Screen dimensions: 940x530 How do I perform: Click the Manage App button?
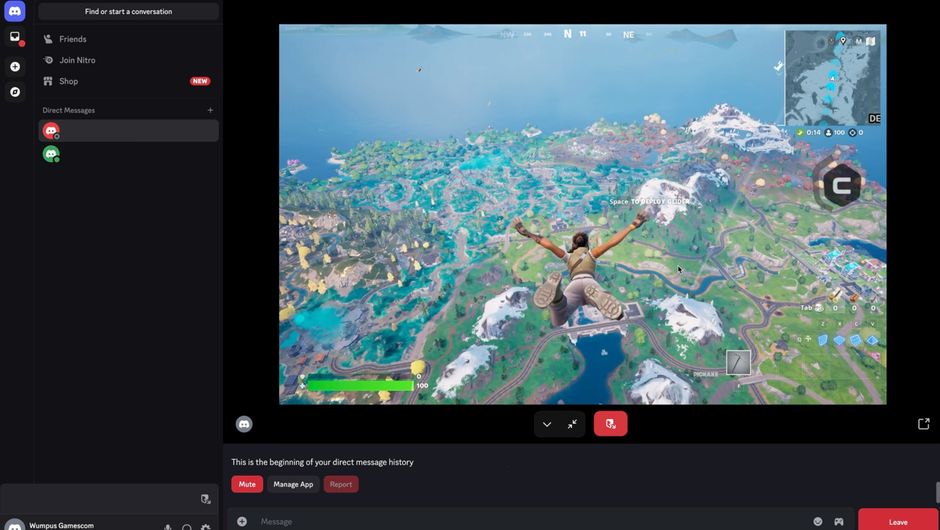click(293, 484)
